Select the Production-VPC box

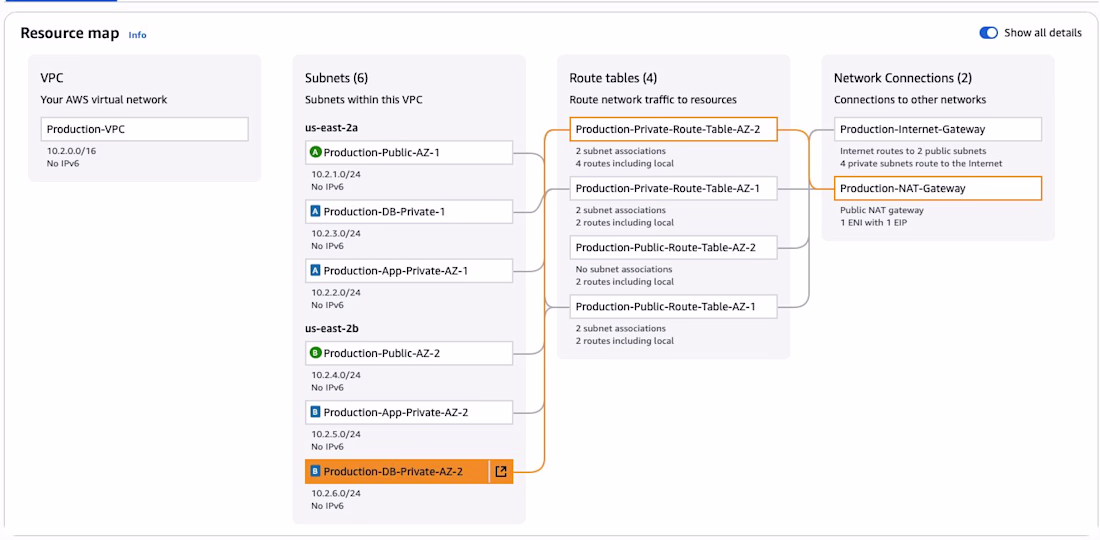[x=144, y=129]
